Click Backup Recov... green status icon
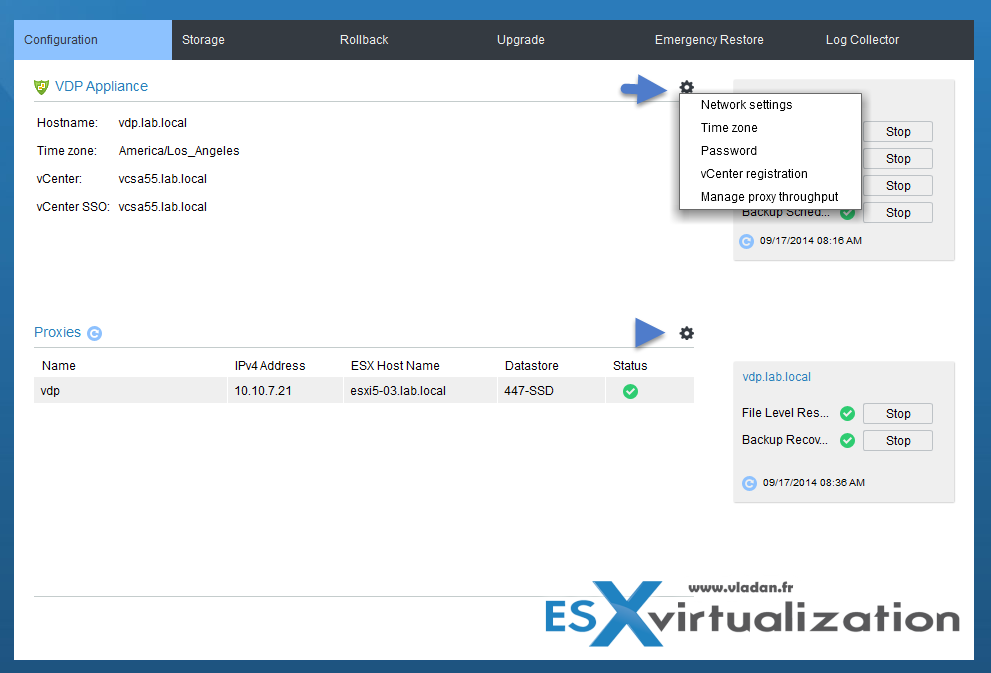The width and height of the screenshot is (991, 673). tap(847, 440)
